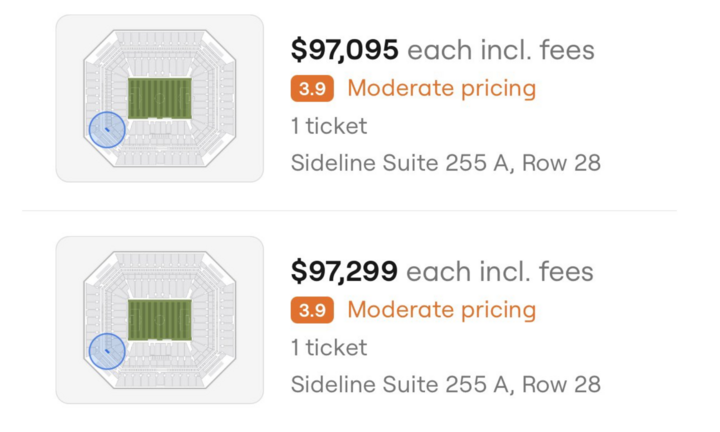
Task: Select the $97,095 ticket price
Action: tap(344, 49)
